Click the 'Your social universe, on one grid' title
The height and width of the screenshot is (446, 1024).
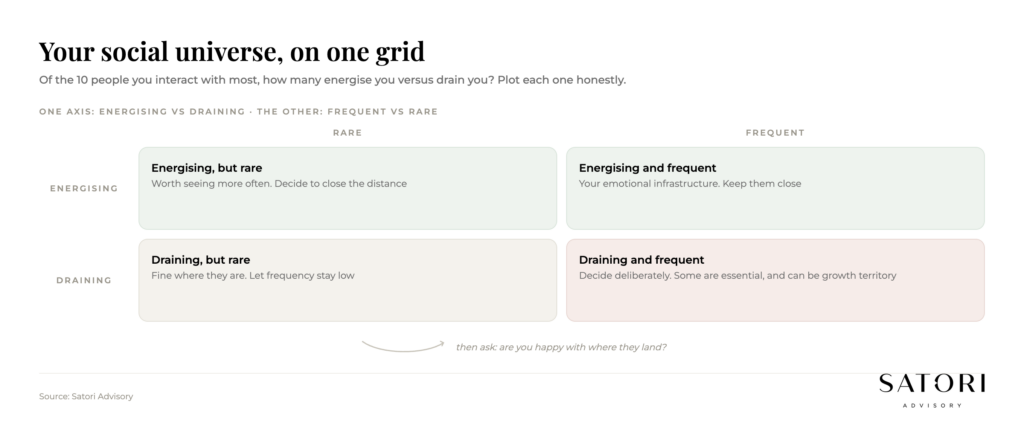[232, 52]
